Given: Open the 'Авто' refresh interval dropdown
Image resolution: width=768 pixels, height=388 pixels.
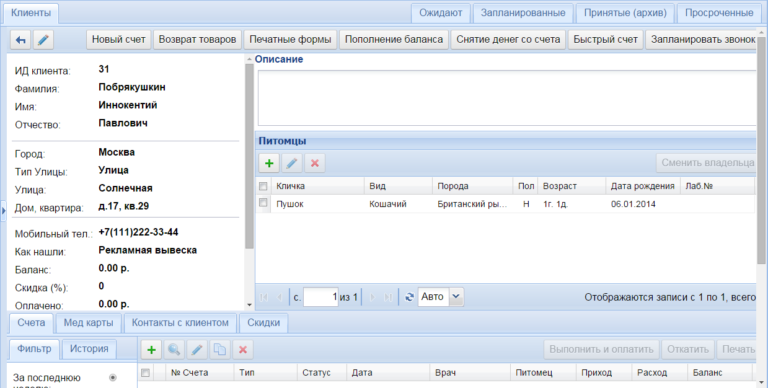Looking at the screenshot, I should point(456,296).
